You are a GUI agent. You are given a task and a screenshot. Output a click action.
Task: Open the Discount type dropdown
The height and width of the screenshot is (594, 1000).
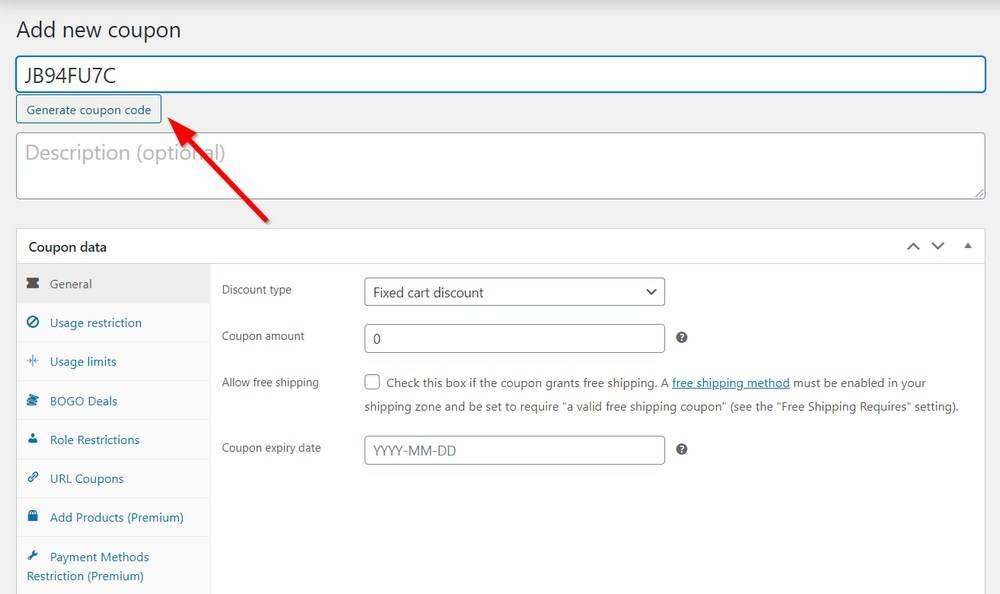coord(514,292)
